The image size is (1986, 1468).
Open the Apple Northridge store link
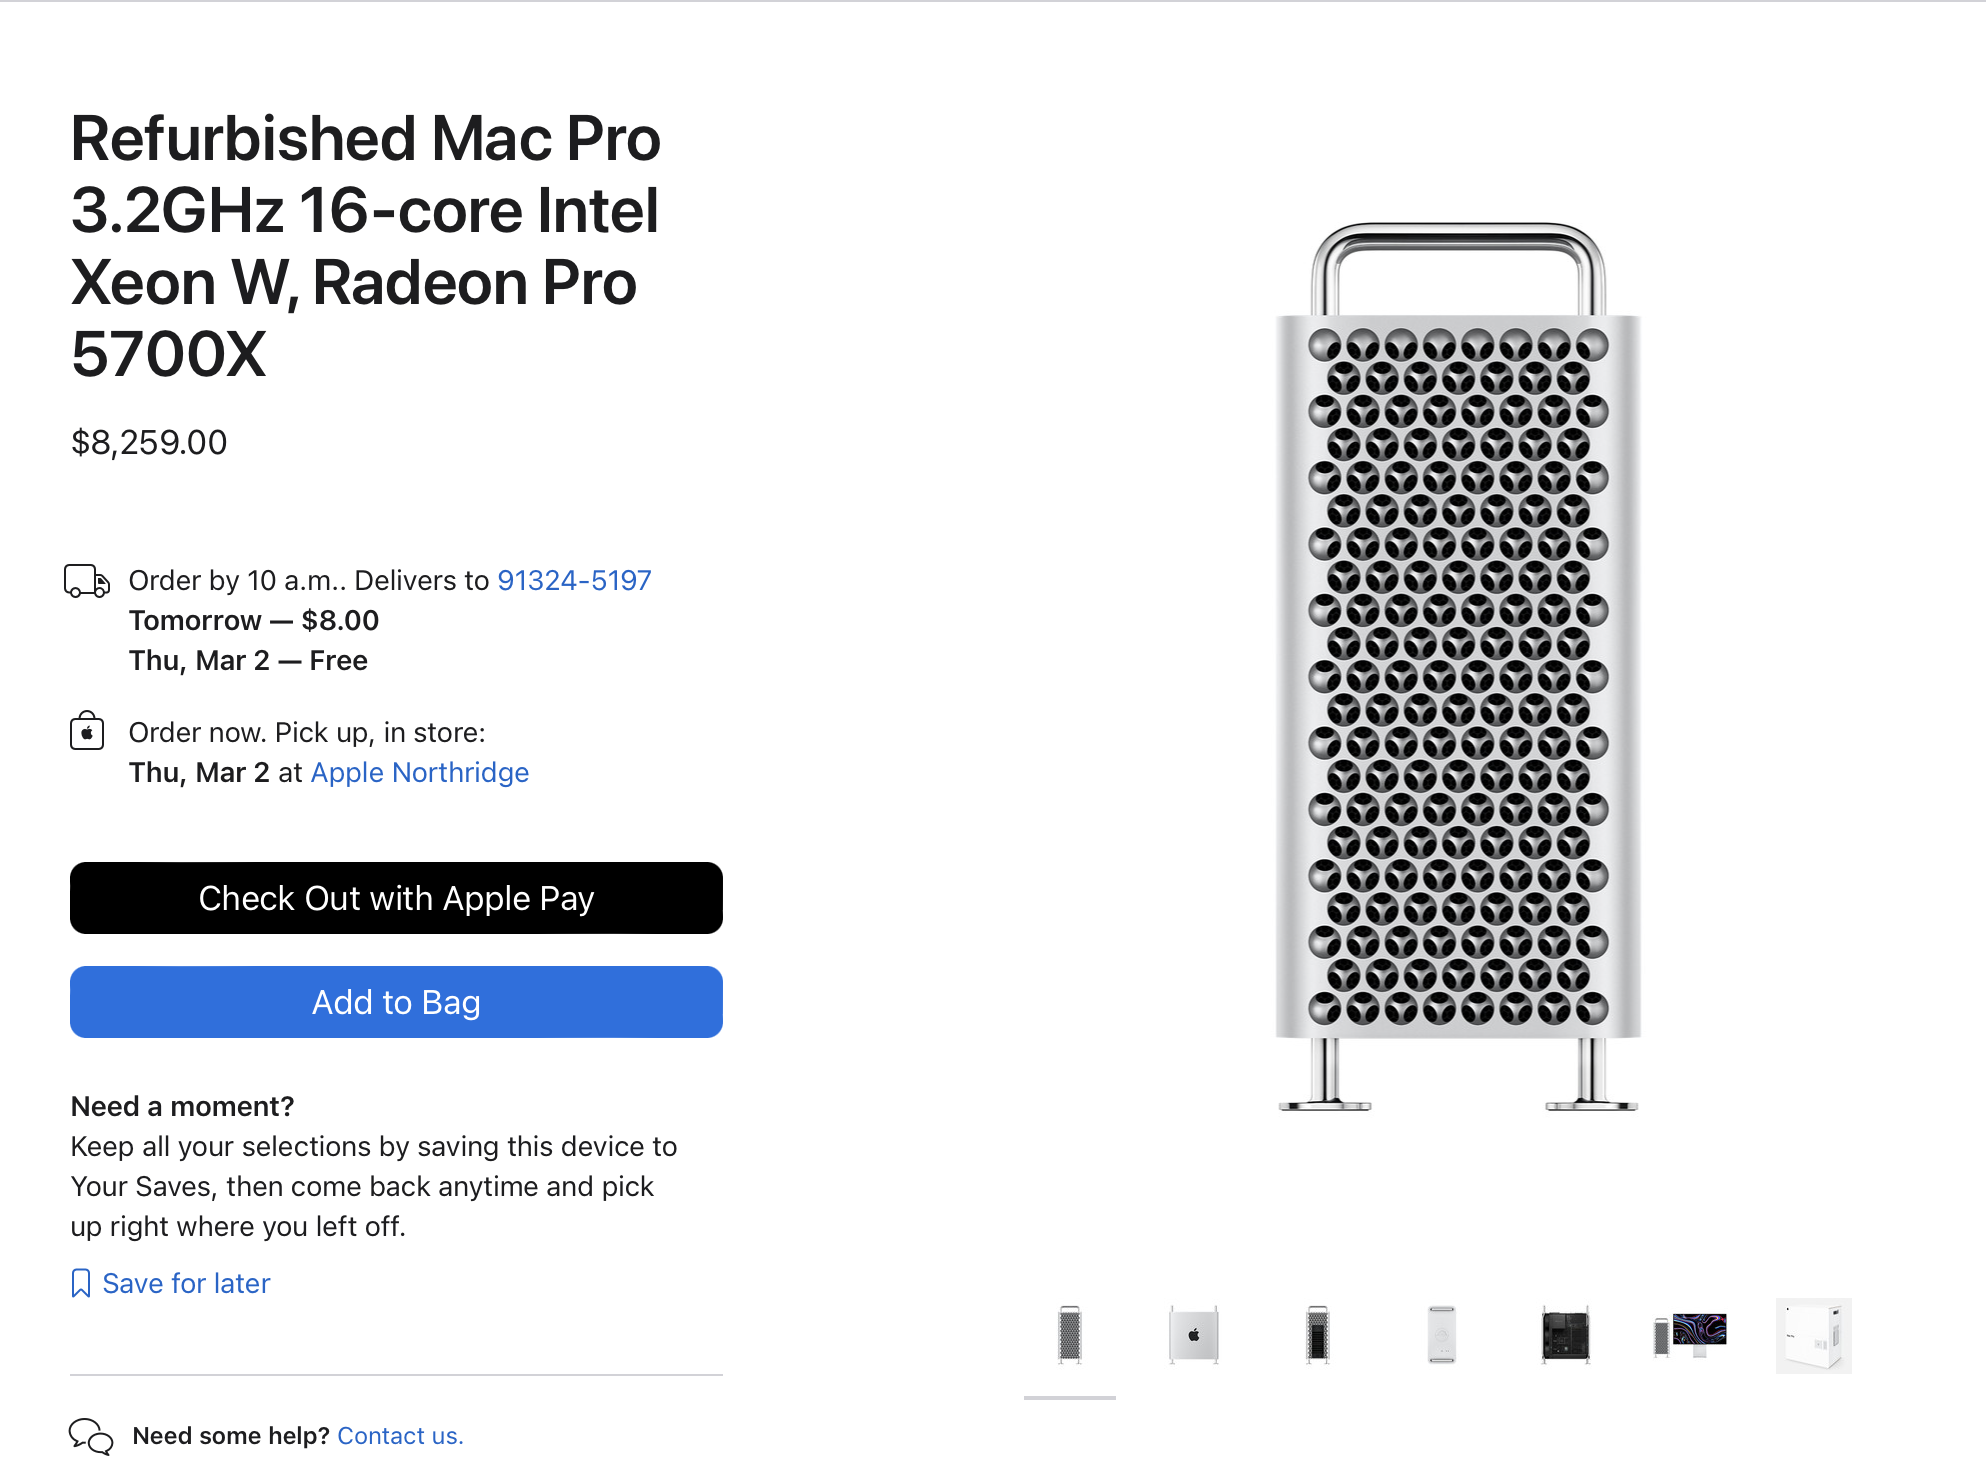pyautogui.click(x=420, y=772)
